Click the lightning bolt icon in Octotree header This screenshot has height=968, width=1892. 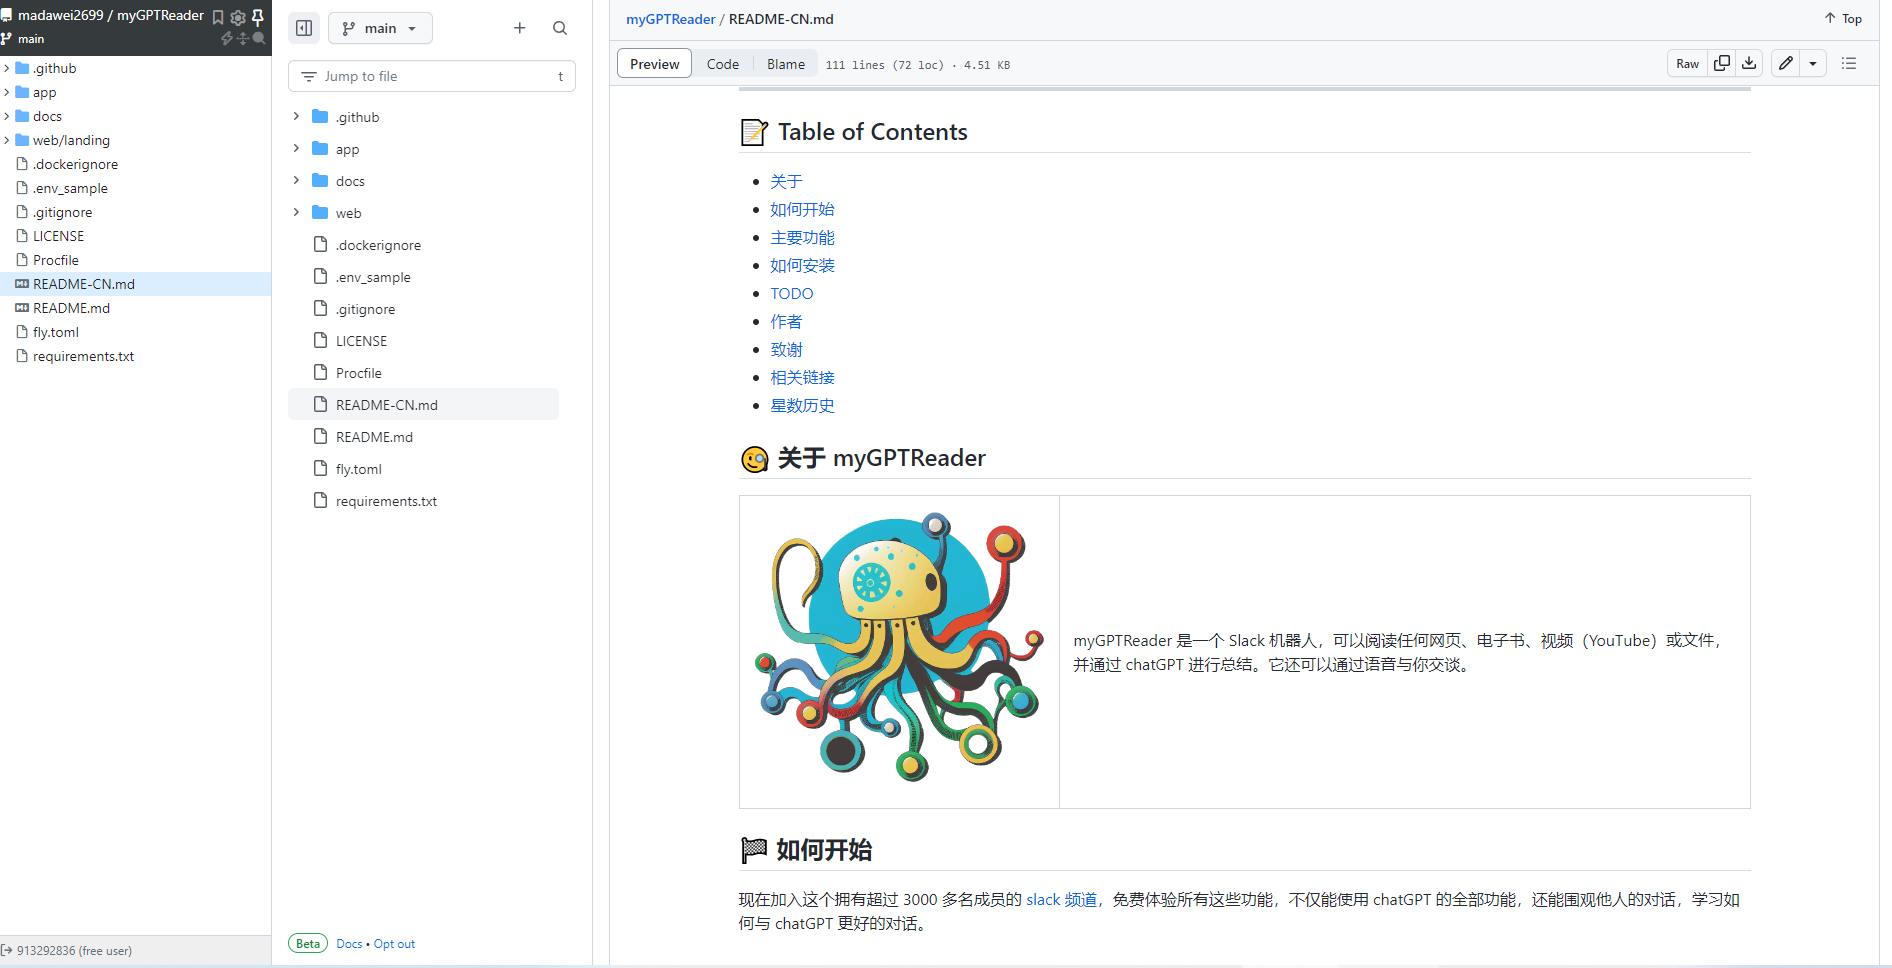(227, 38)
